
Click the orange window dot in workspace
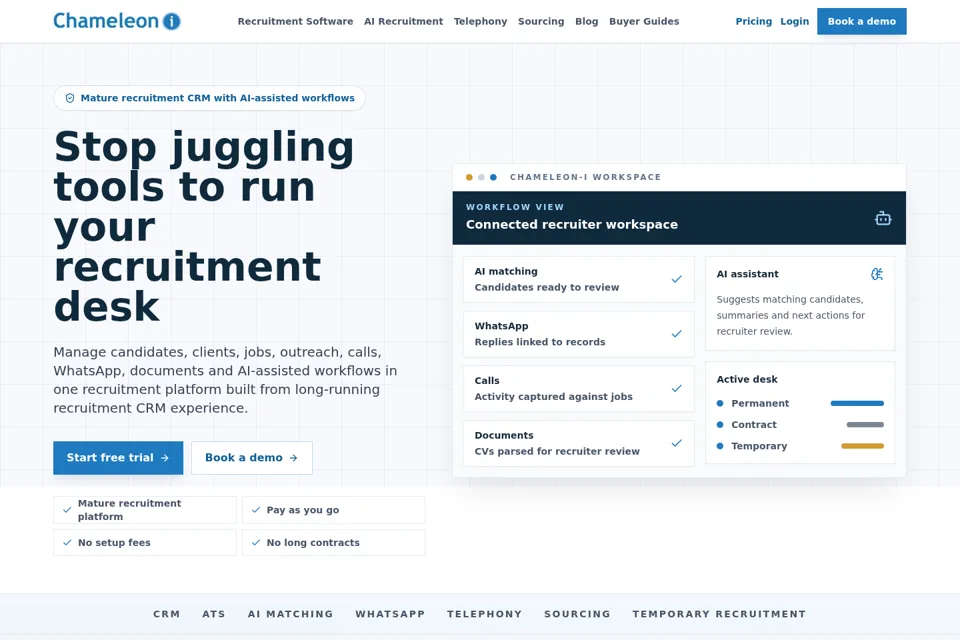click(469, 177)
